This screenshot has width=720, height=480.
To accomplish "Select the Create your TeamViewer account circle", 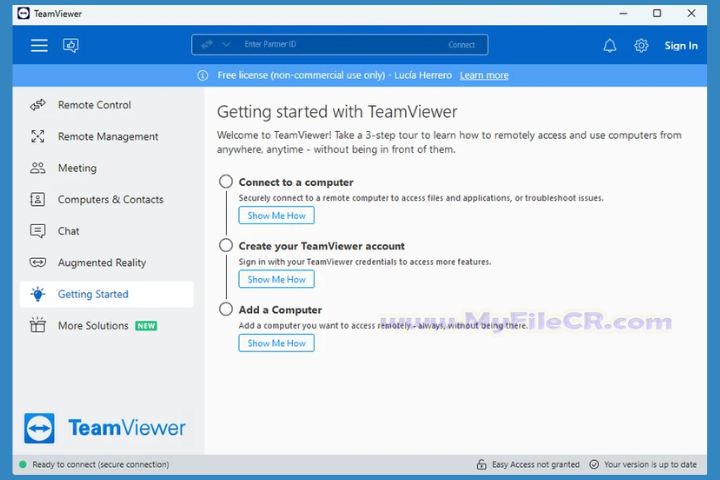I will tap(226, 245).
